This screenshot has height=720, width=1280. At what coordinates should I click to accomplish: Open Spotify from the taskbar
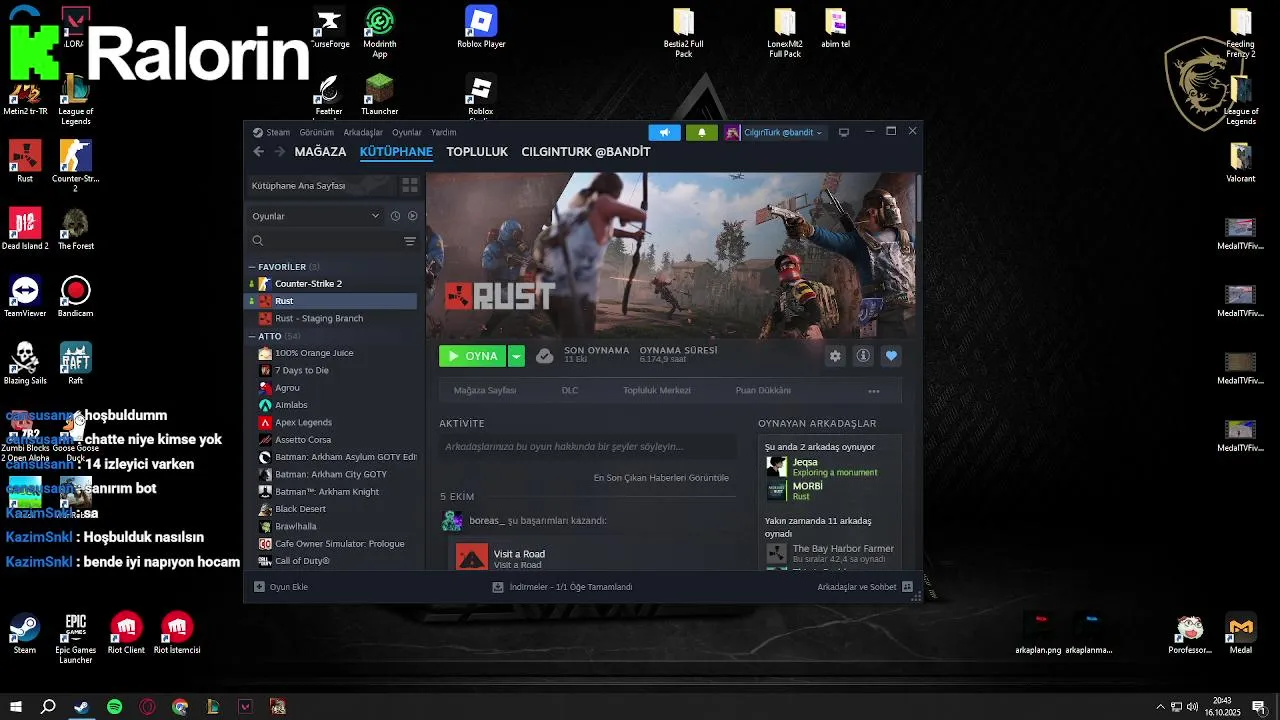click(x=114, y=707)
